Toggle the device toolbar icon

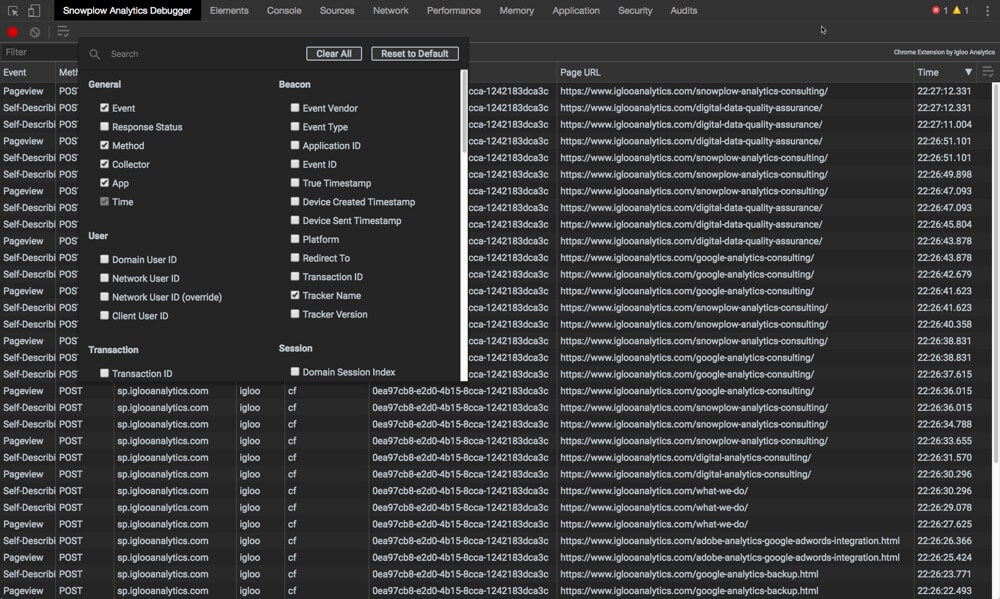pos(34,10)
